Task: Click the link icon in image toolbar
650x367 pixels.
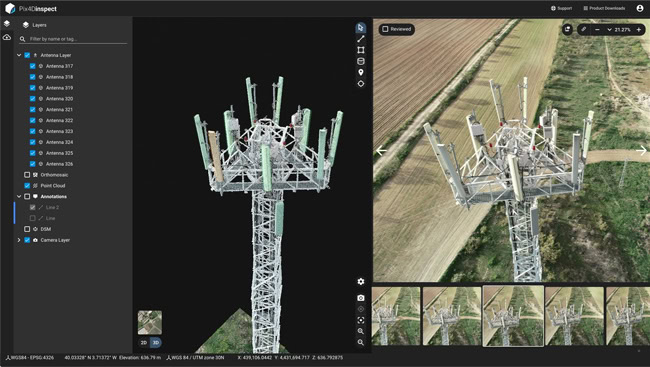Action: 583,29
